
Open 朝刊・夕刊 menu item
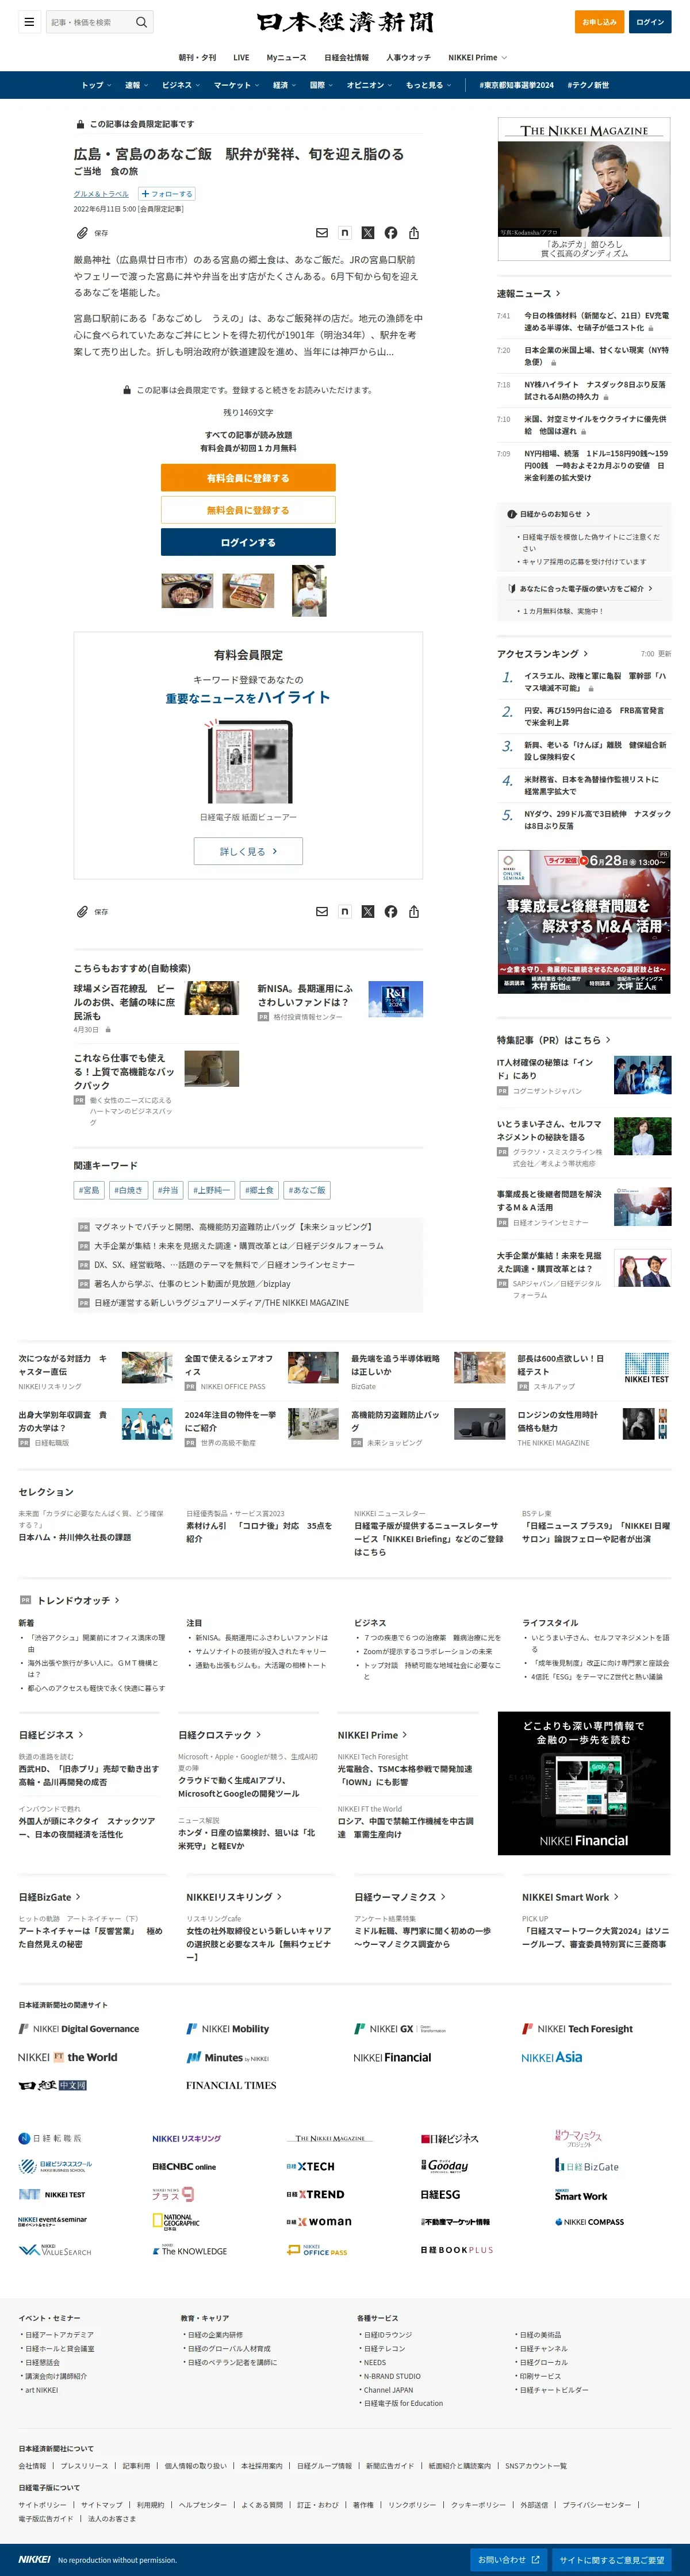coord(197,58)
